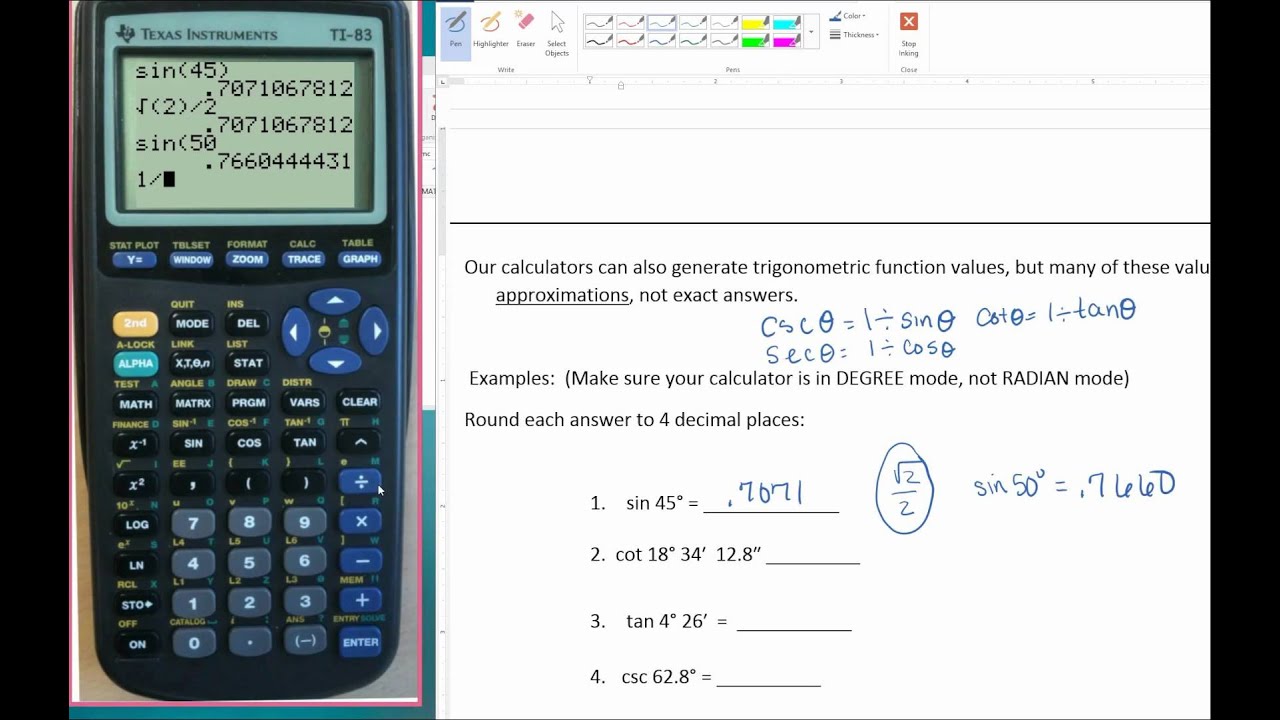The height and width of the screenshot is (720, 1280).
Task: Click the calculator DEL key
Action: pos(248,324)
